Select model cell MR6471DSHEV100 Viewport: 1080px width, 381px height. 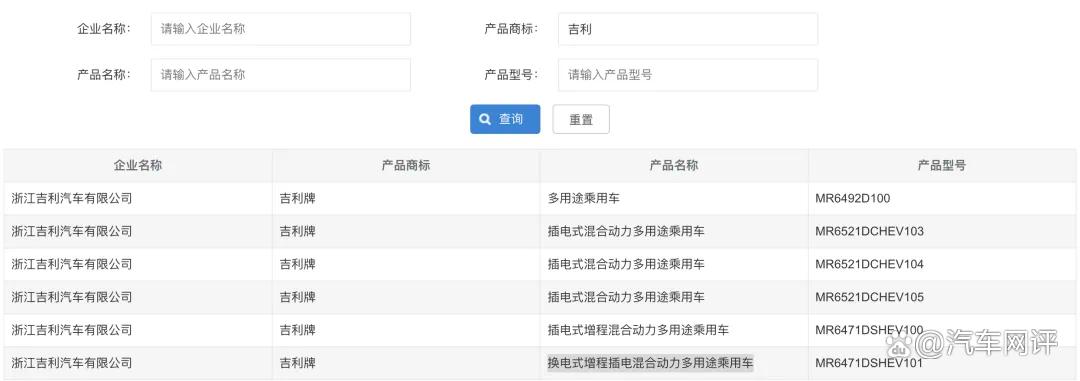[869, 330]
